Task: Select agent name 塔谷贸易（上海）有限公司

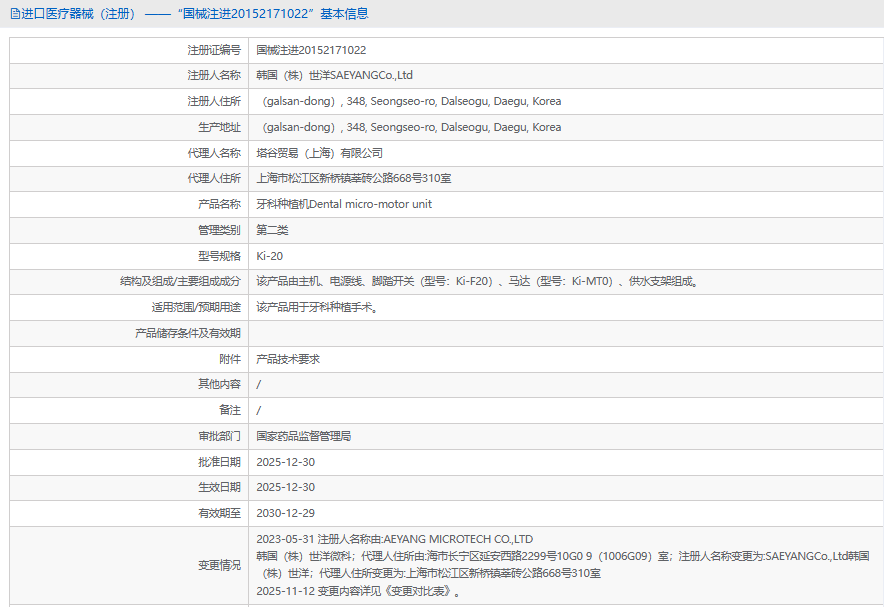Action: [x=320, y=153]
